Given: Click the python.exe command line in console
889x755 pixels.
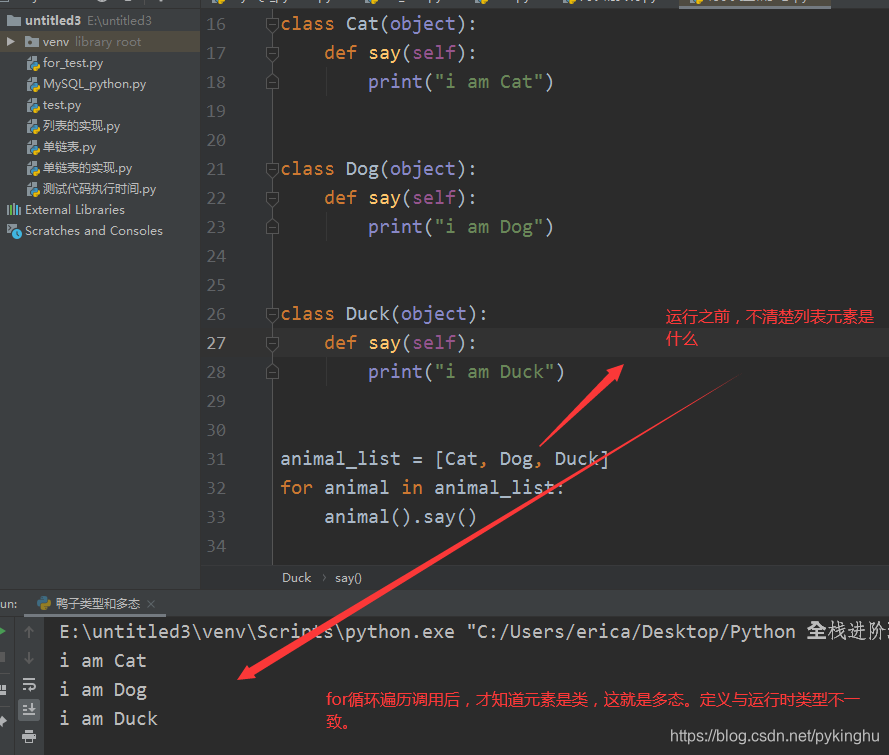Looking at the screenshot, I should click(474, 631).
